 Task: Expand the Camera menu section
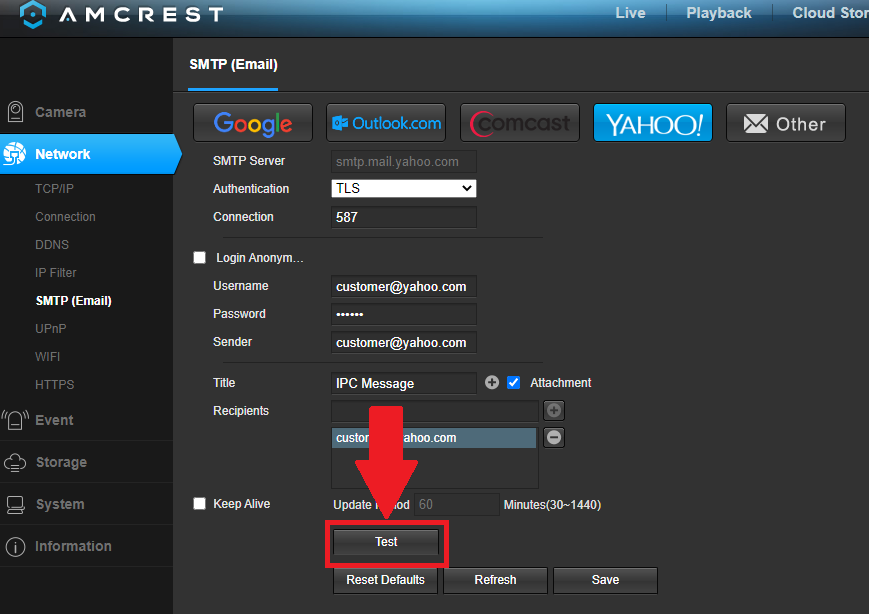60,112
